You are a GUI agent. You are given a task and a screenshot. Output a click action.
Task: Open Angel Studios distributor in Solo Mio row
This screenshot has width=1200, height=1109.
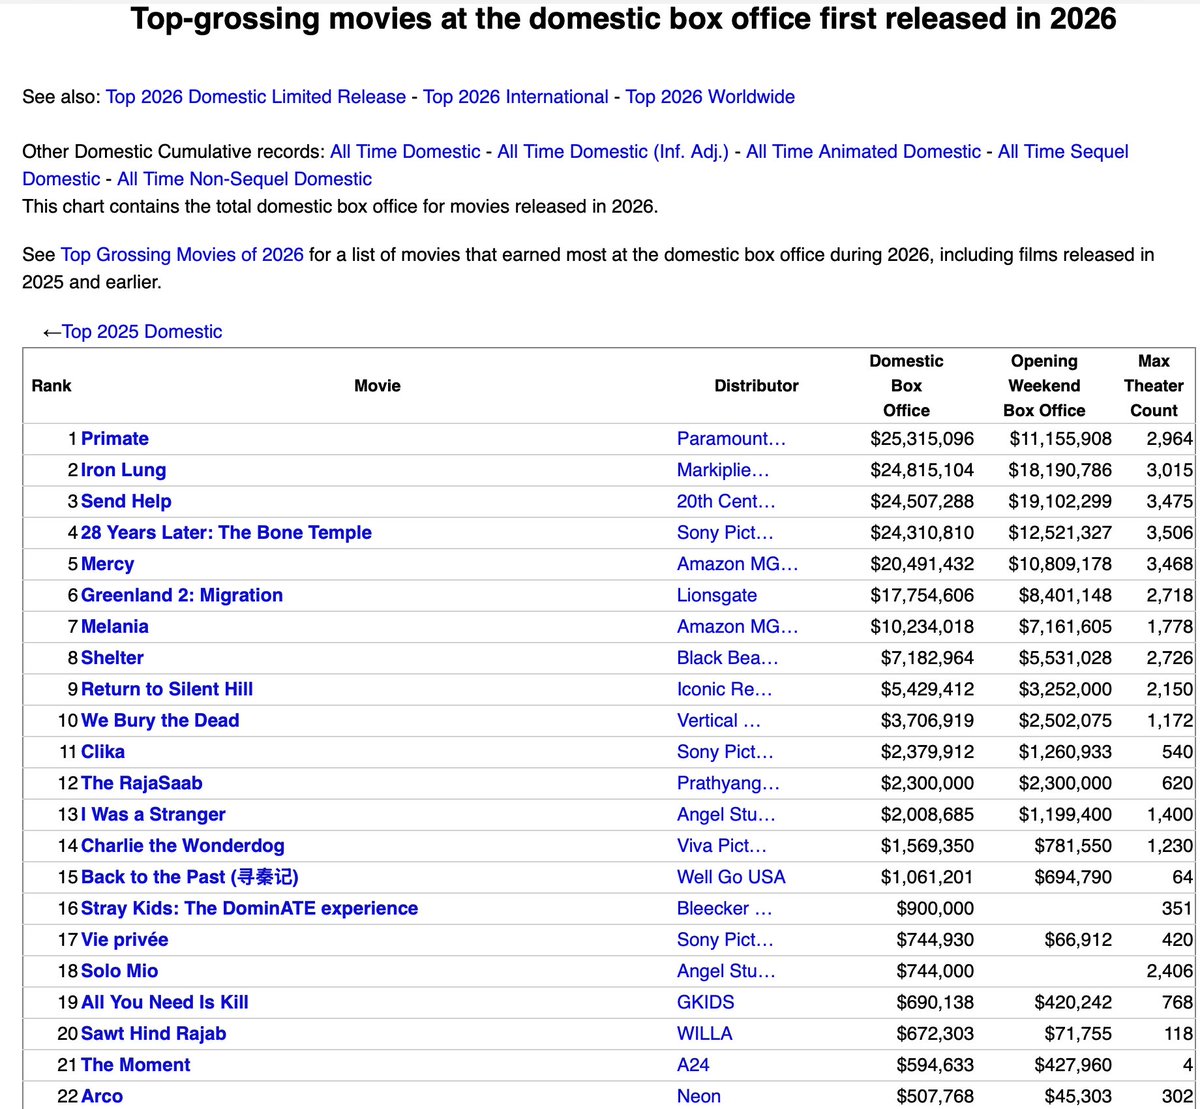[726, 972]
